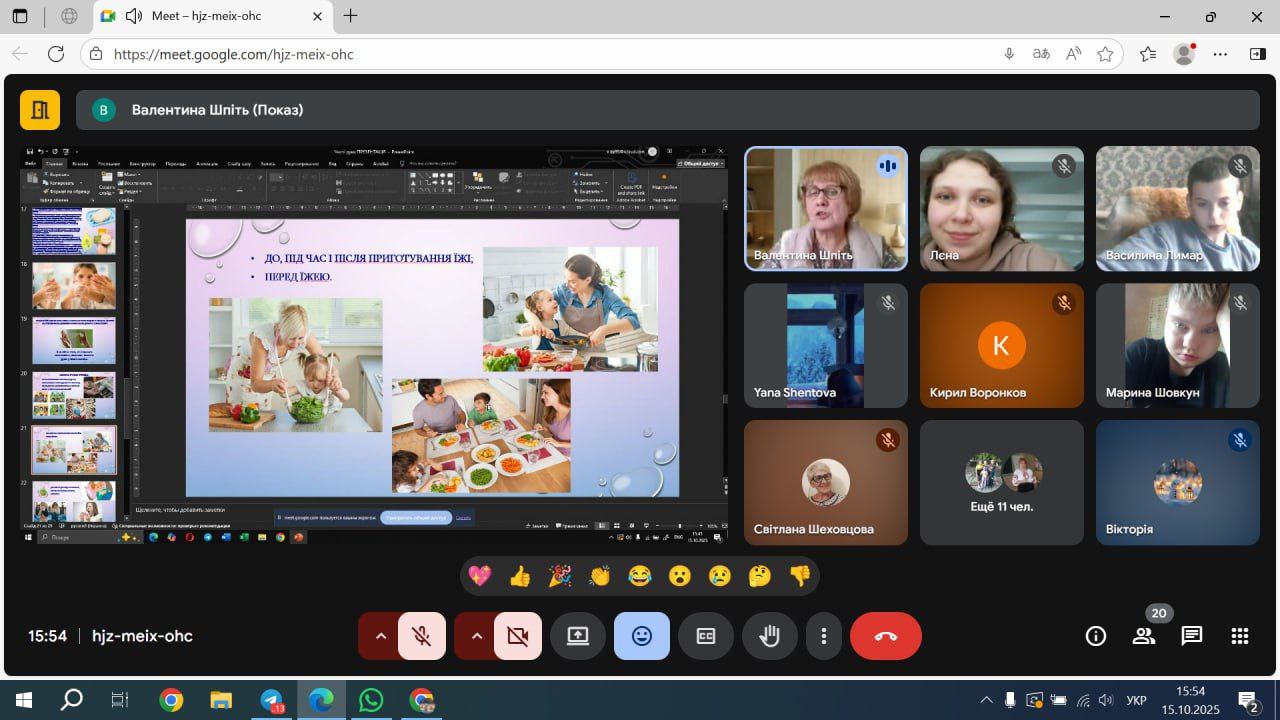Show the participants list with 20 people
The width and height of the screenshot is (1280, 720).
1144,636
